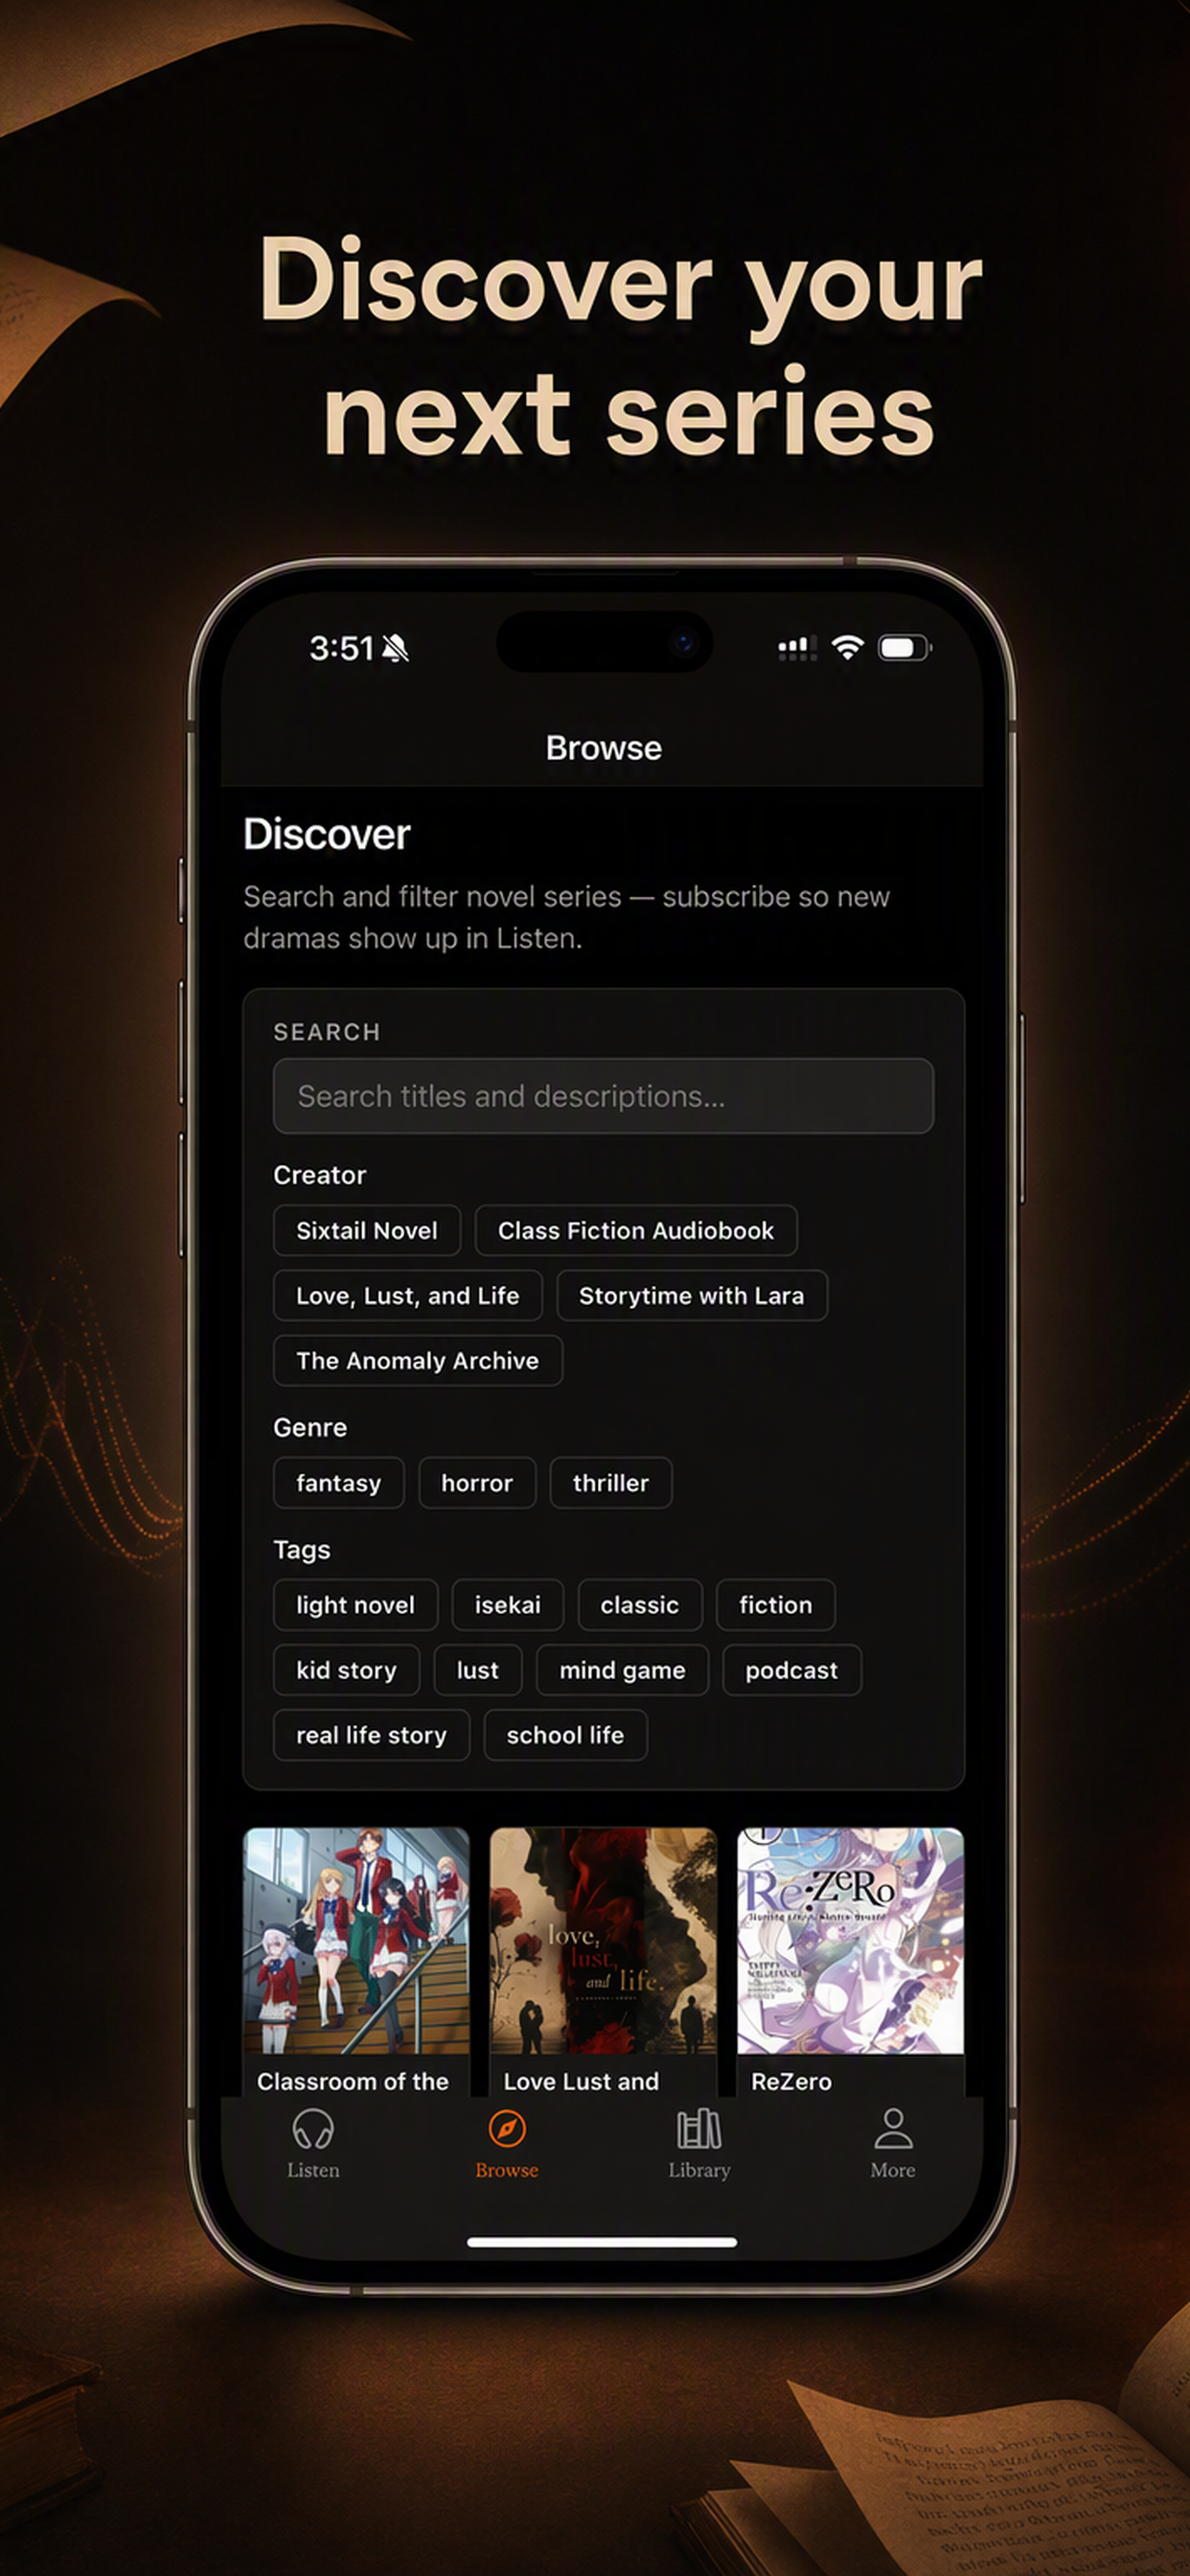The height and width of the screenshot is (2576, 1190).
Task: Open the Listen tab headphones icon
Action: pyautogui.click(x=313, y=2129)
